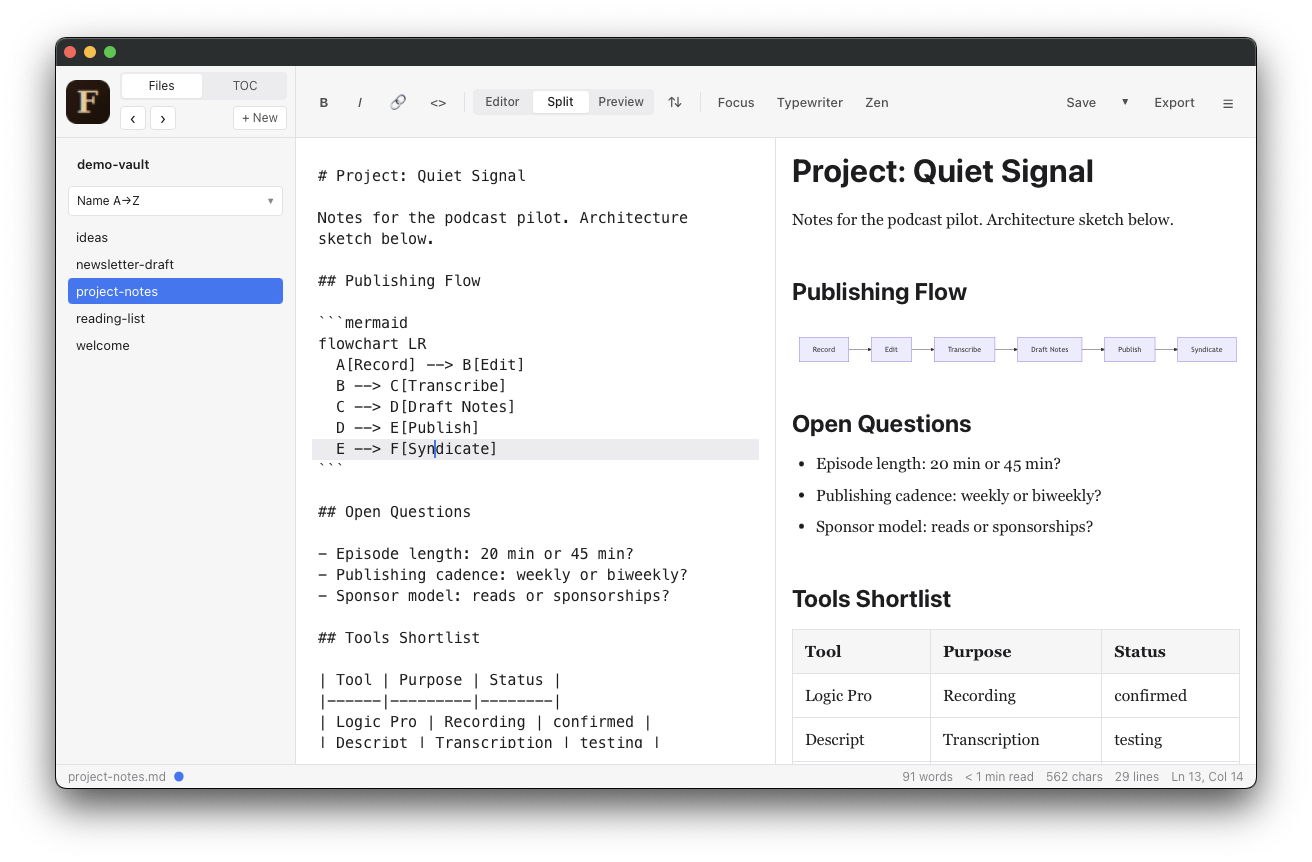Open the hamburger menu icon
Screen dimensions: 1312x862
coord(1228,103)
